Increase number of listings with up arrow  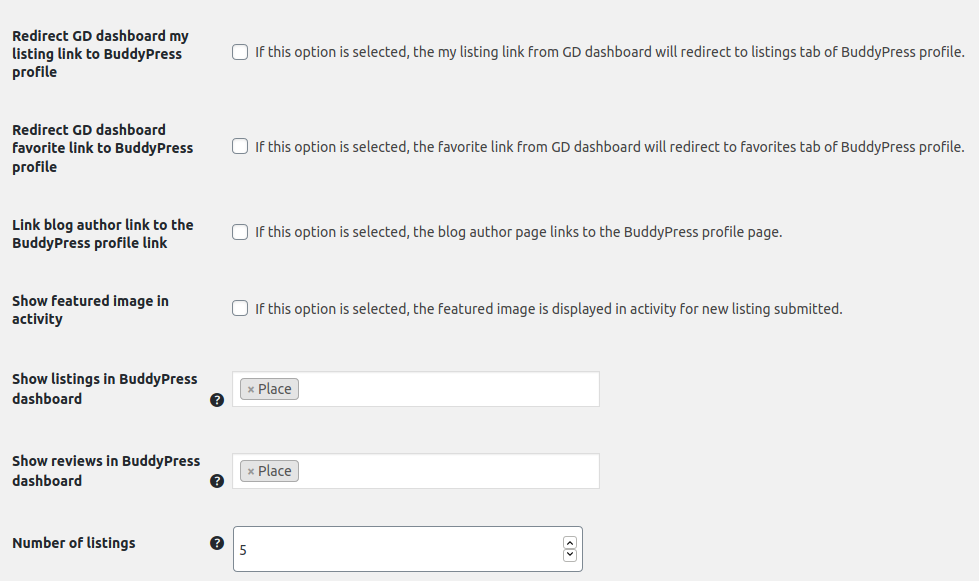pyautogui.click(x=570, y=541)
